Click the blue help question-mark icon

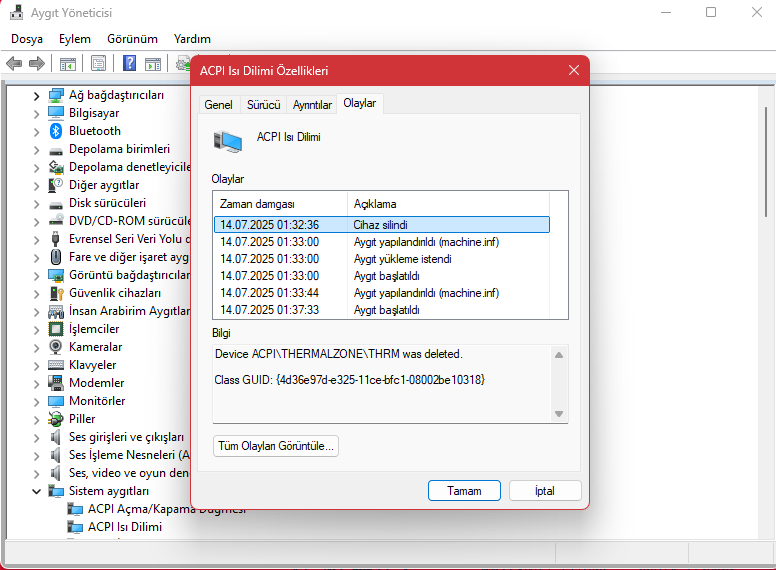(x=129, y=63)
